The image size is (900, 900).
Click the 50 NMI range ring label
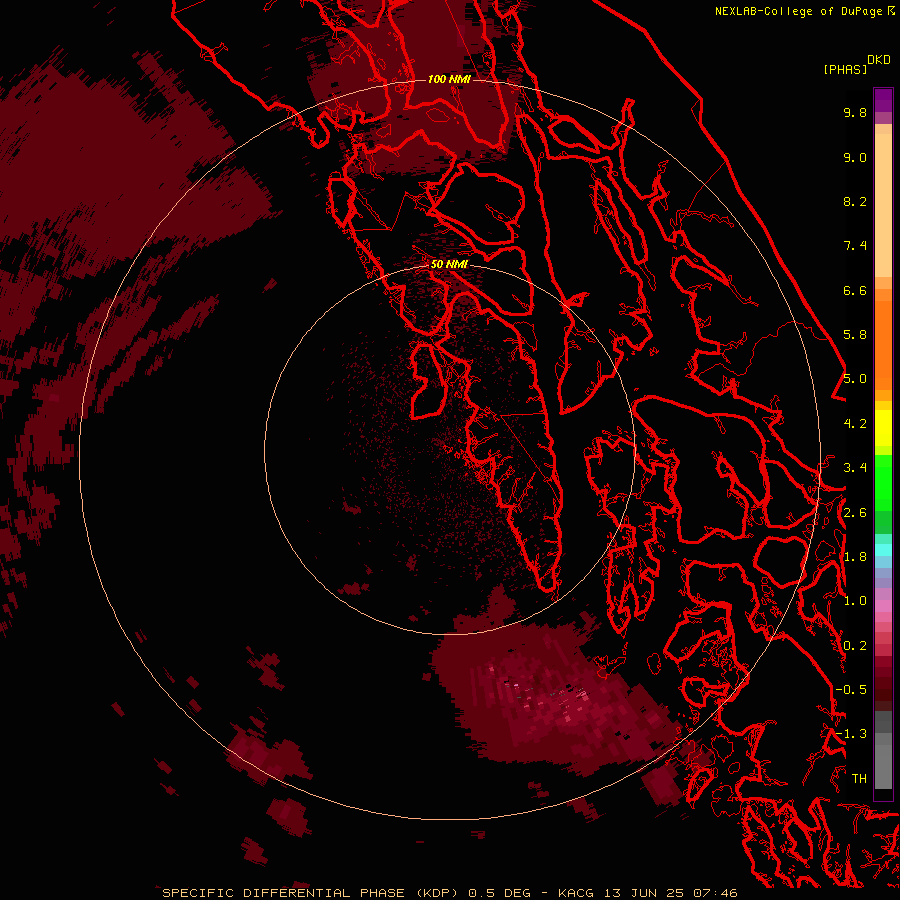click(x=449, y=264)
